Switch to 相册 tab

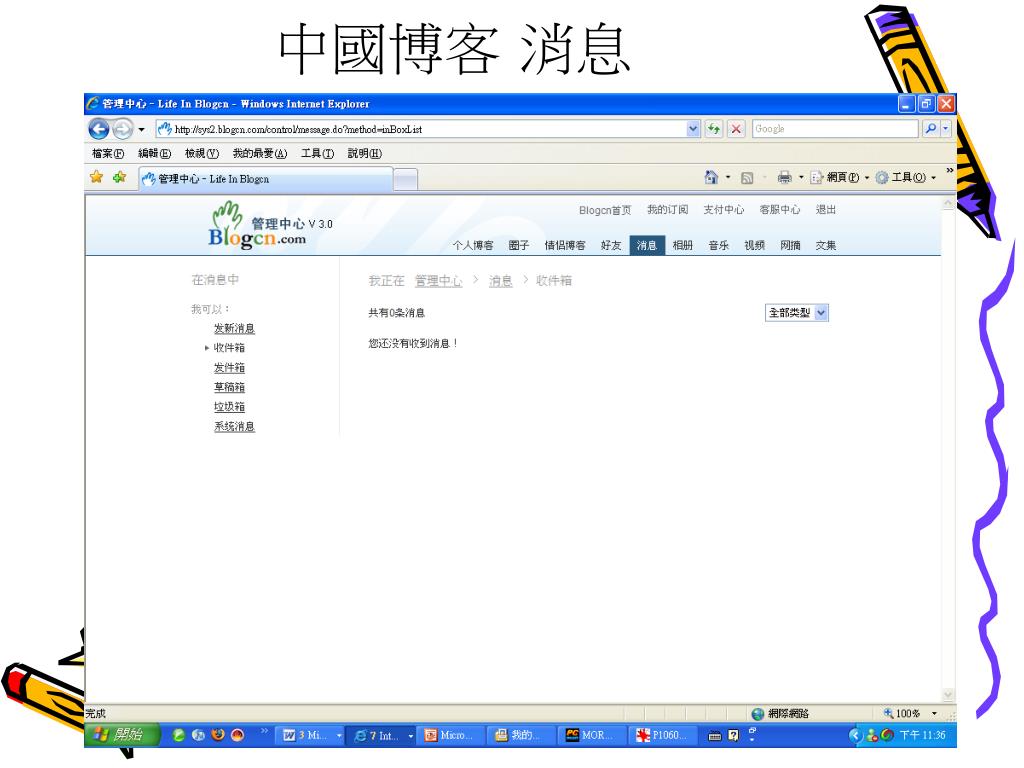[682, 246]
